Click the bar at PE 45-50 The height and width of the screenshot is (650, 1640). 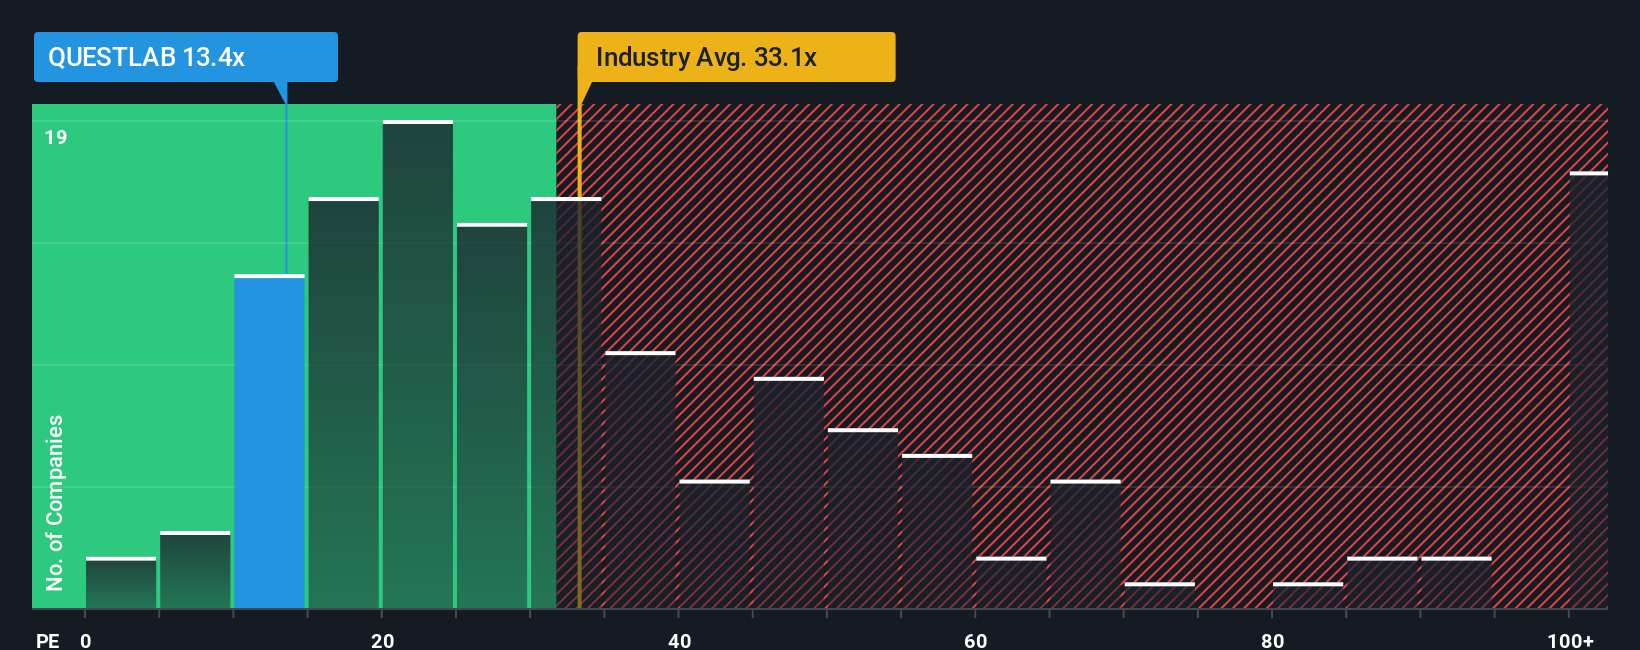(x=789, y=493)
